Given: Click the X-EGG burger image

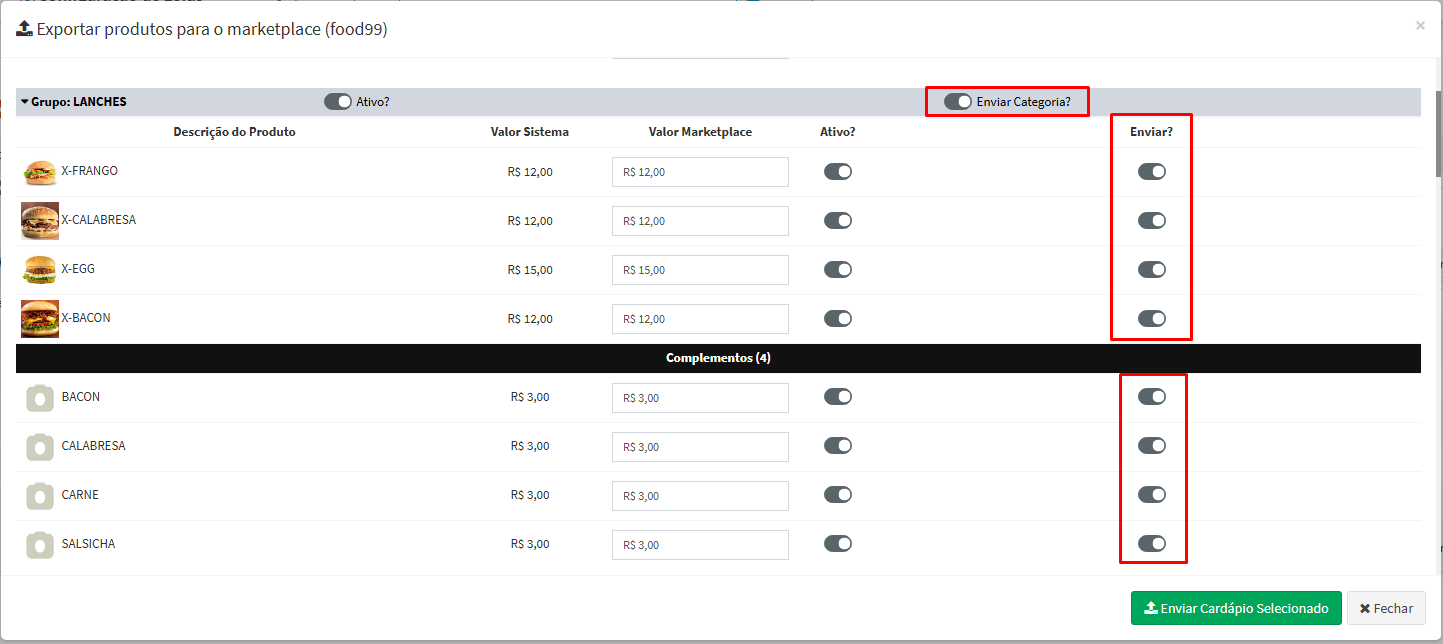Looking at the screenshot, I should coord(40,270).
